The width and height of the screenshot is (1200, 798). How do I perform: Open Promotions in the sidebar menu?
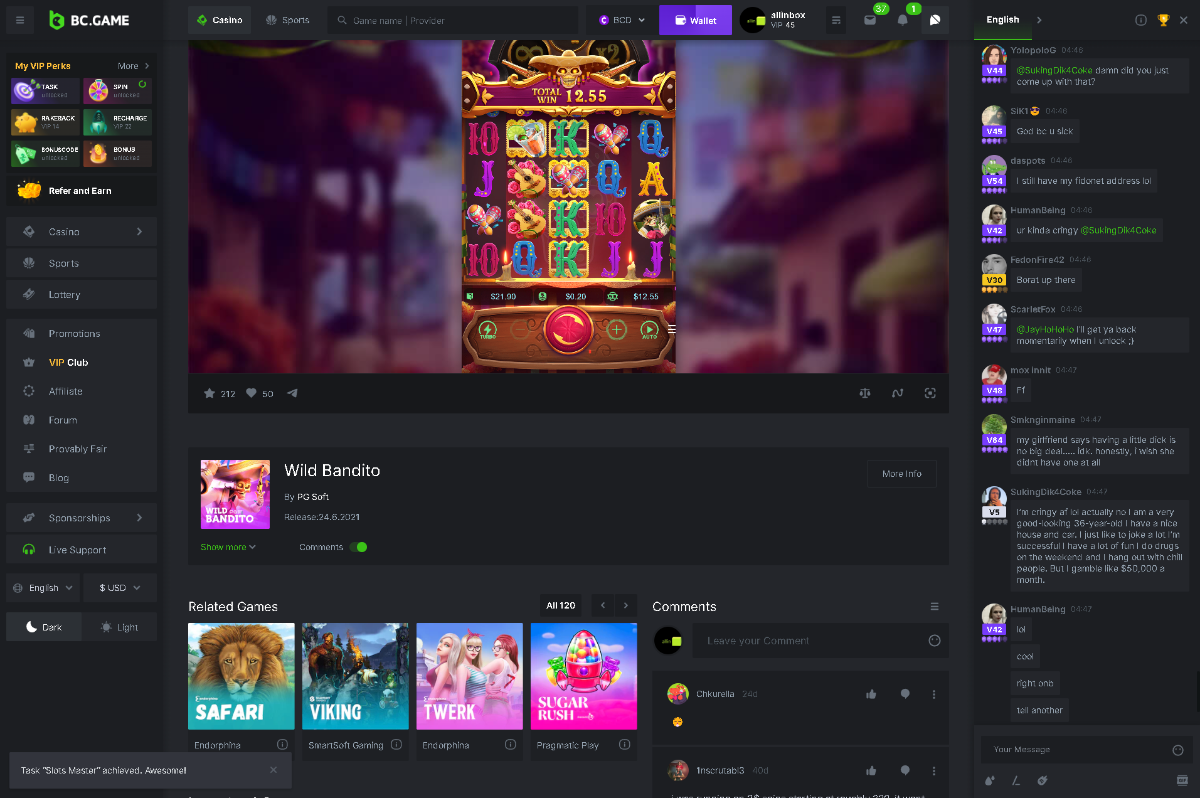pyautogui.click(x=75, y=333)
